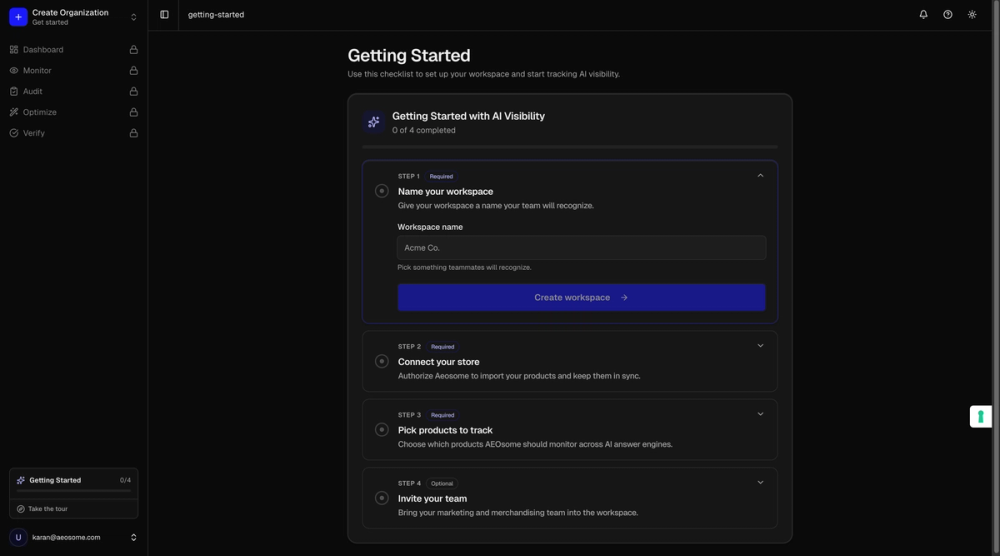Image resolution: width=1000 pixels, height=556 pixels.
Task: Click the Connect your store heading
Action: pos(439,362)
